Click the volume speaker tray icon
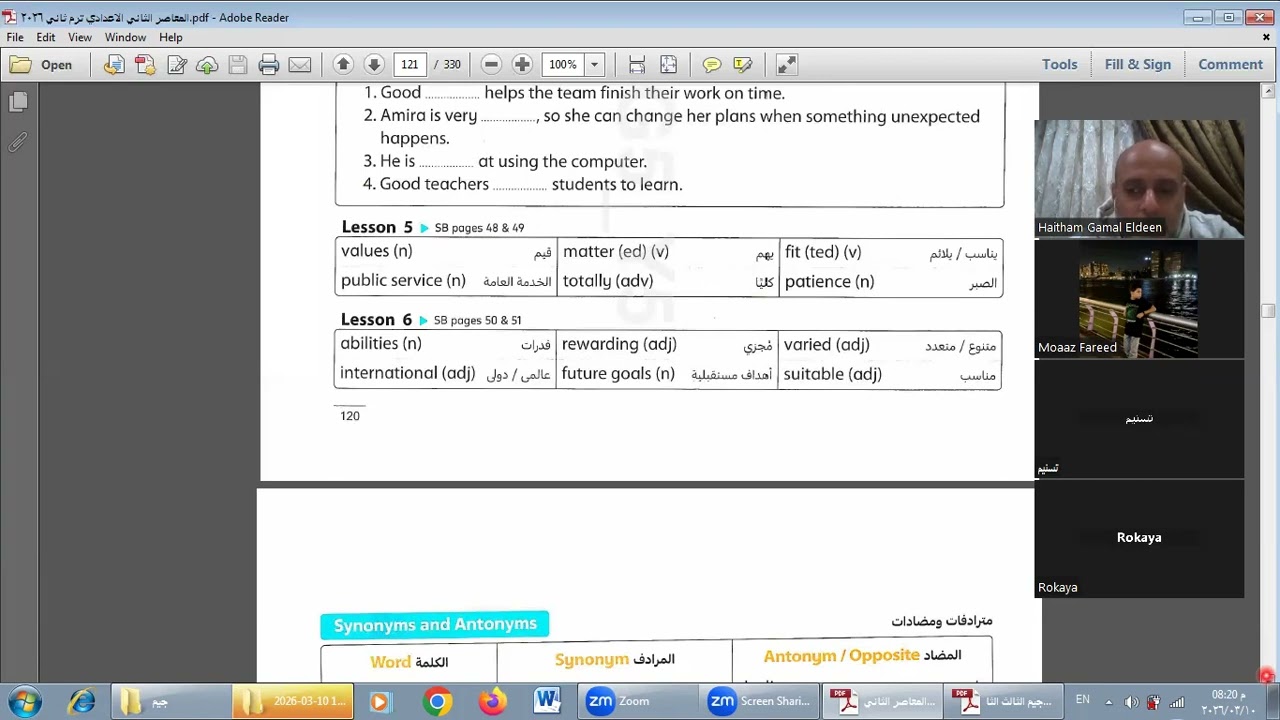Image resolution: width=1280 pixels, height=720 pixels. (1131, 702)
